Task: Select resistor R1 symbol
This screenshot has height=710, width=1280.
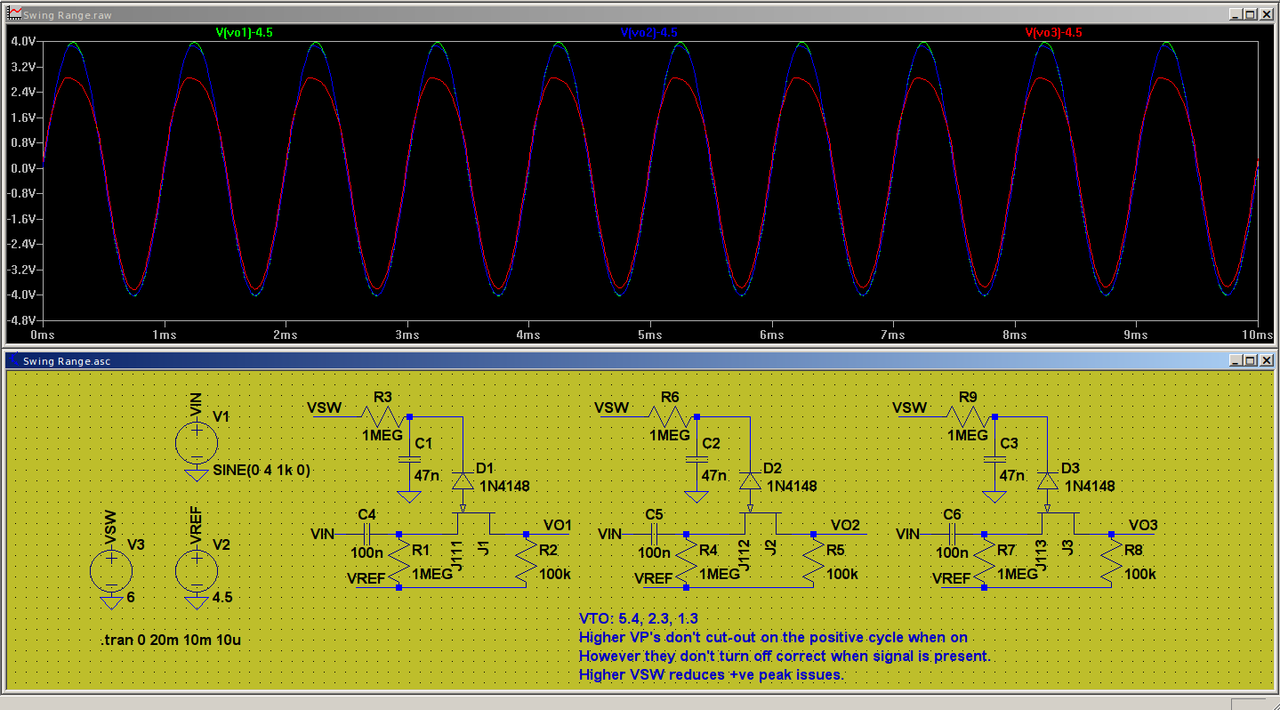Action: click(x=400, y=561)
